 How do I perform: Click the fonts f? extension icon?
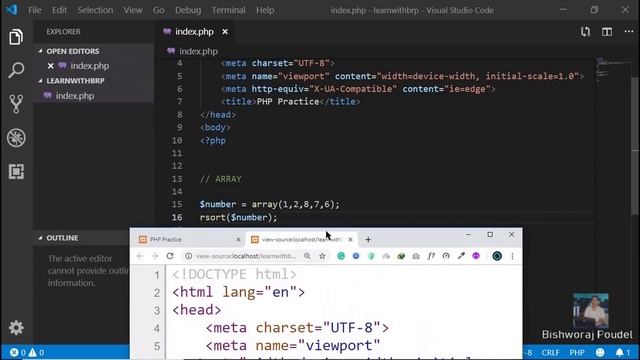[x=431, y=256]
